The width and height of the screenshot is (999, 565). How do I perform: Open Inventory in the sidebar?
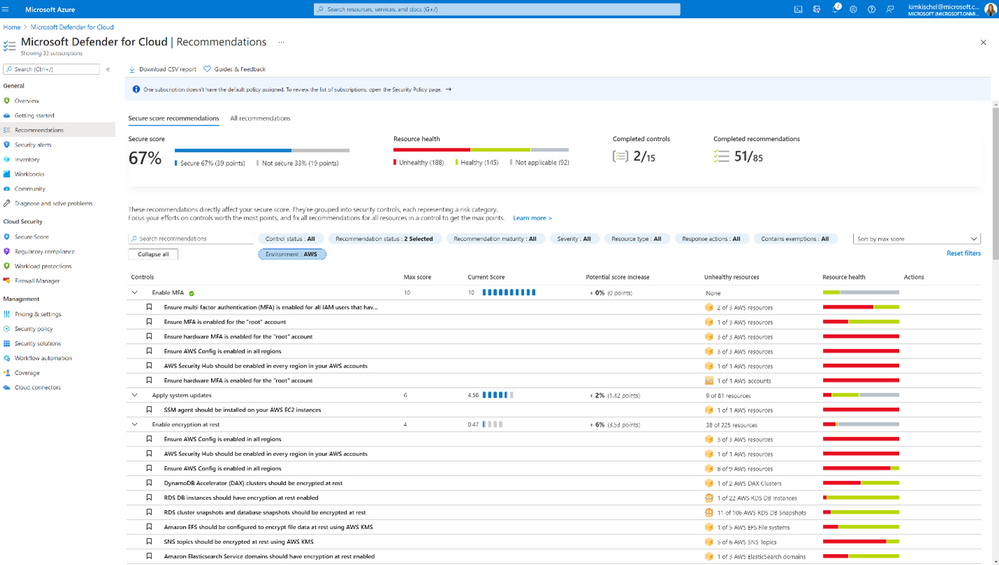[x=27, y=159]
